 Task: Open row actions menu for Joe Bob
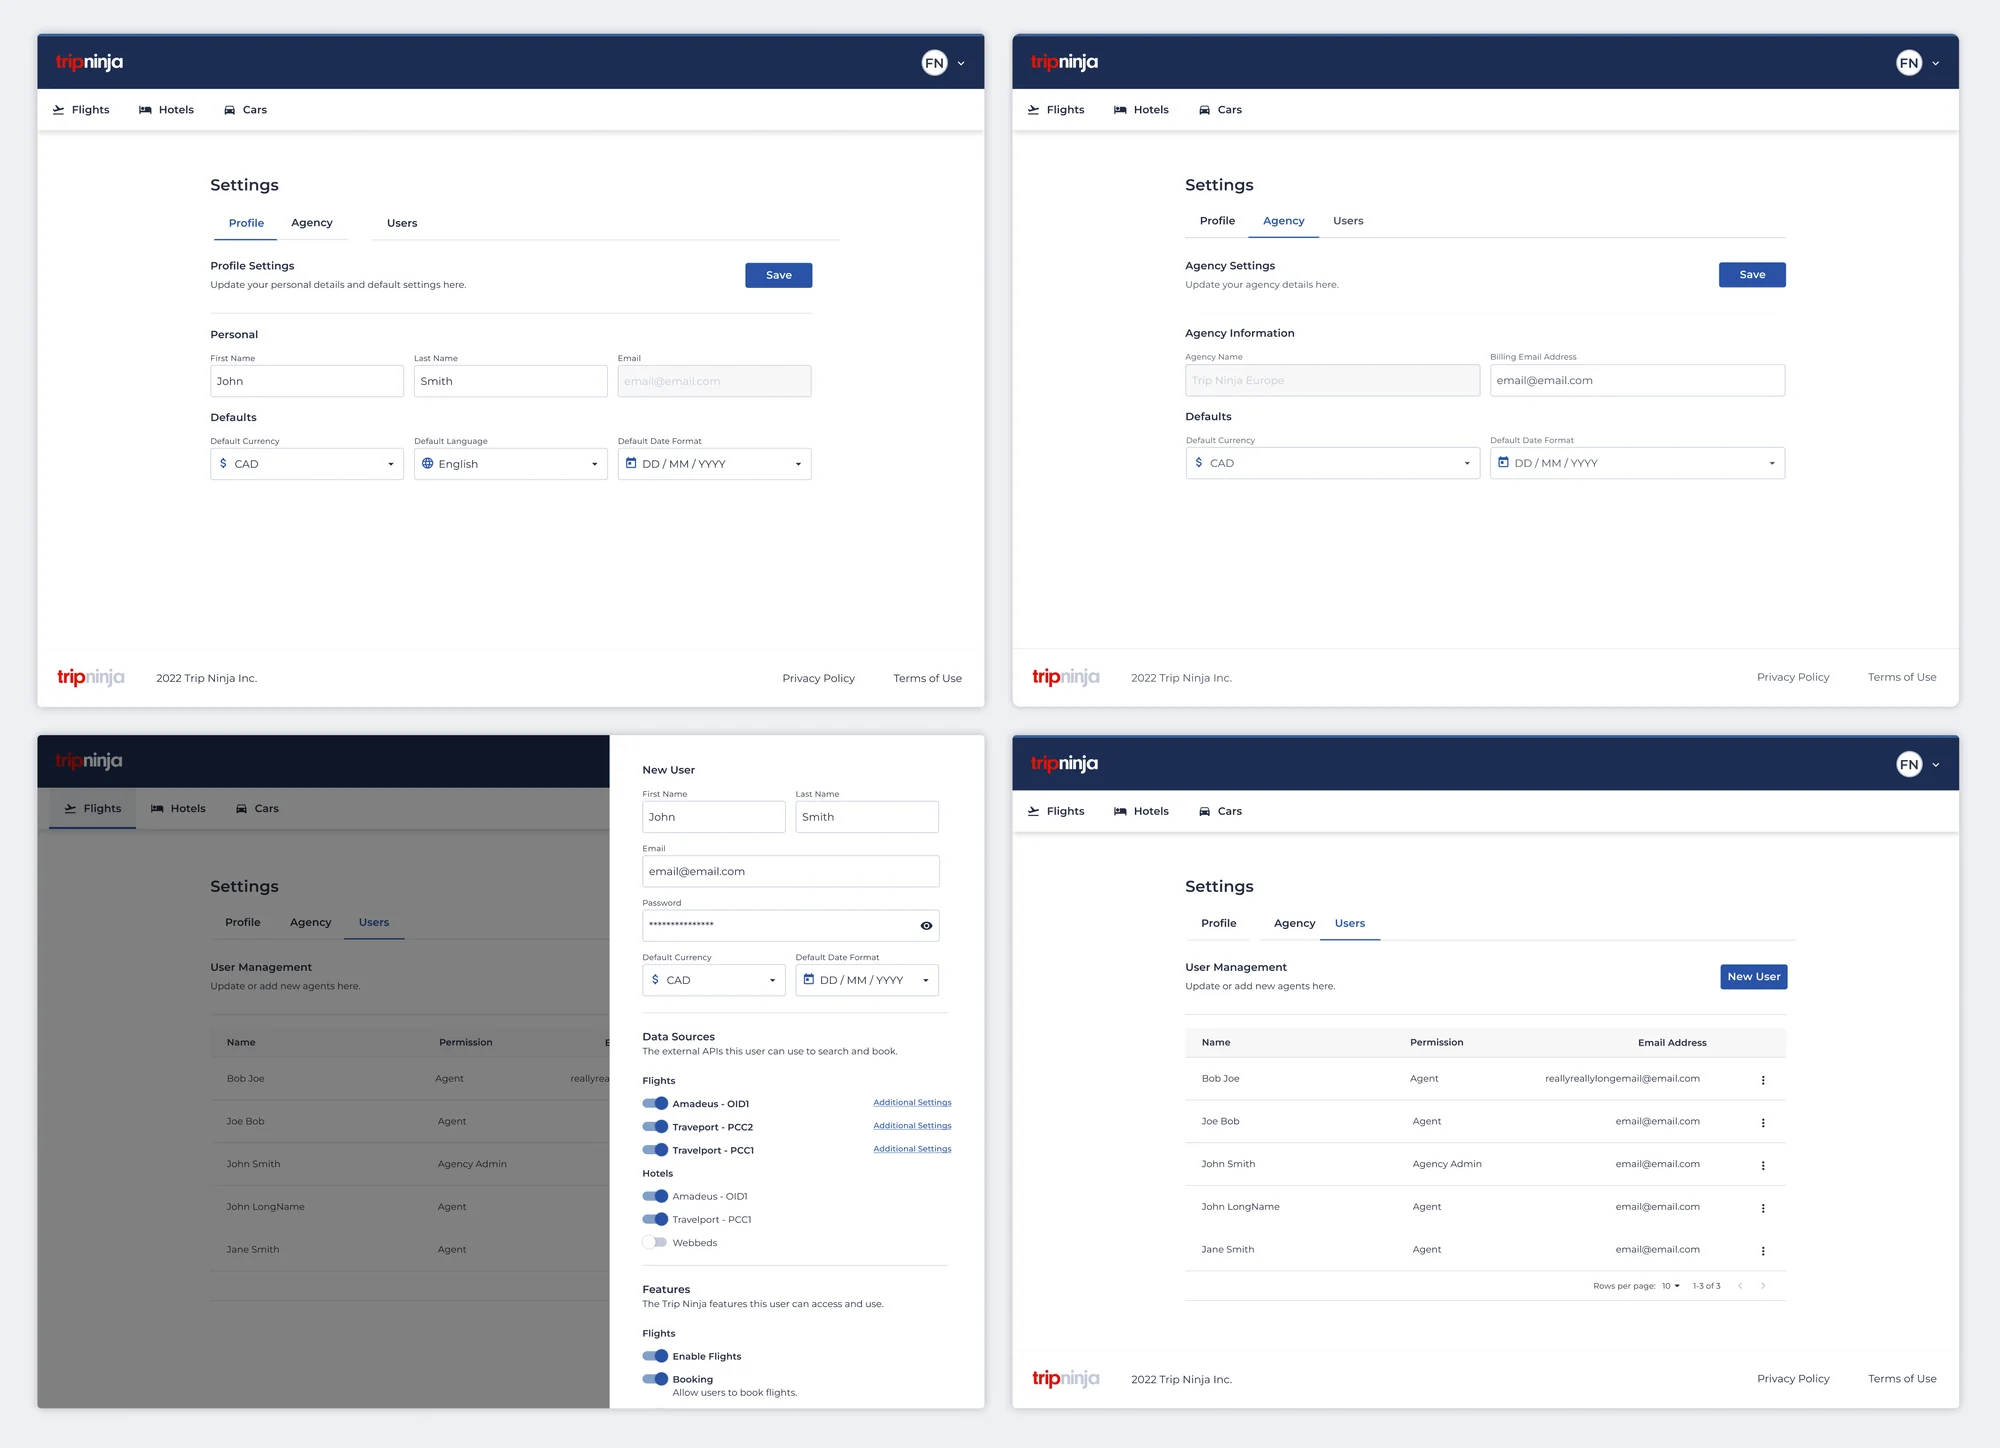click(x=1763, y=1123)
